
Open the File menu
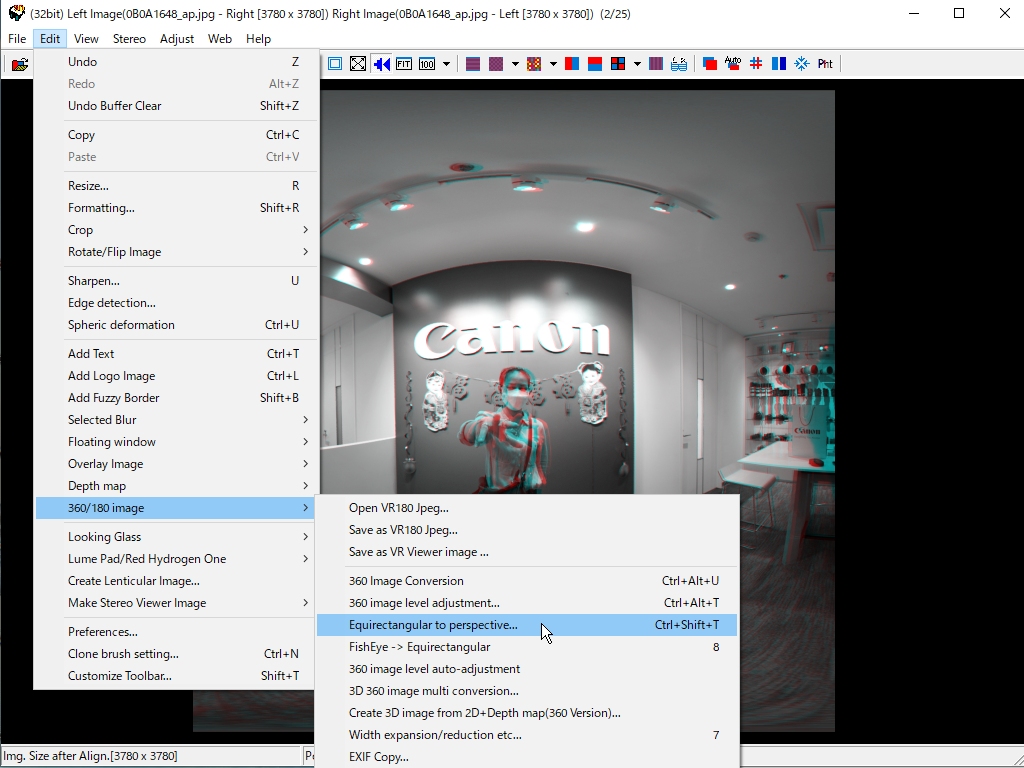[x=17, y=39]
